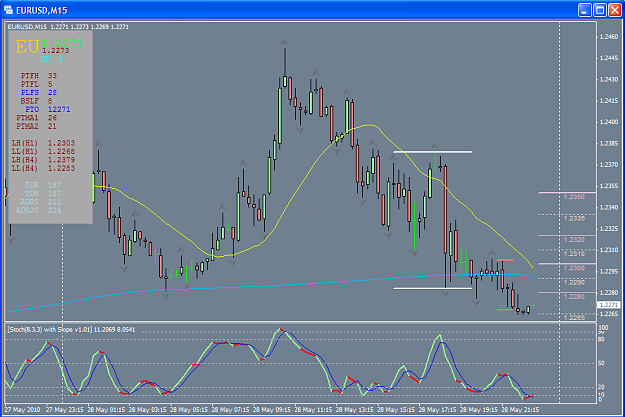Maximize the EURUSD,M15 chart window
The image size is (625, 417).
point(600,10)
